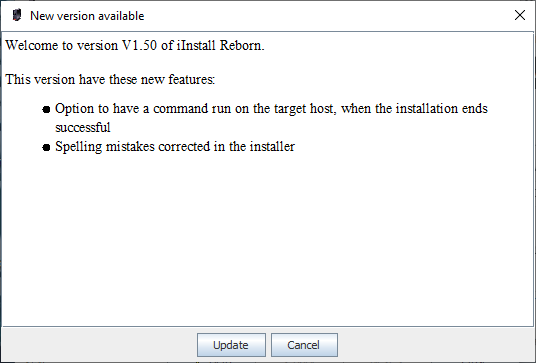Click the iInstall Reborn title bar icon
Screen dimensions: 536x363
(x=16, y=15)
